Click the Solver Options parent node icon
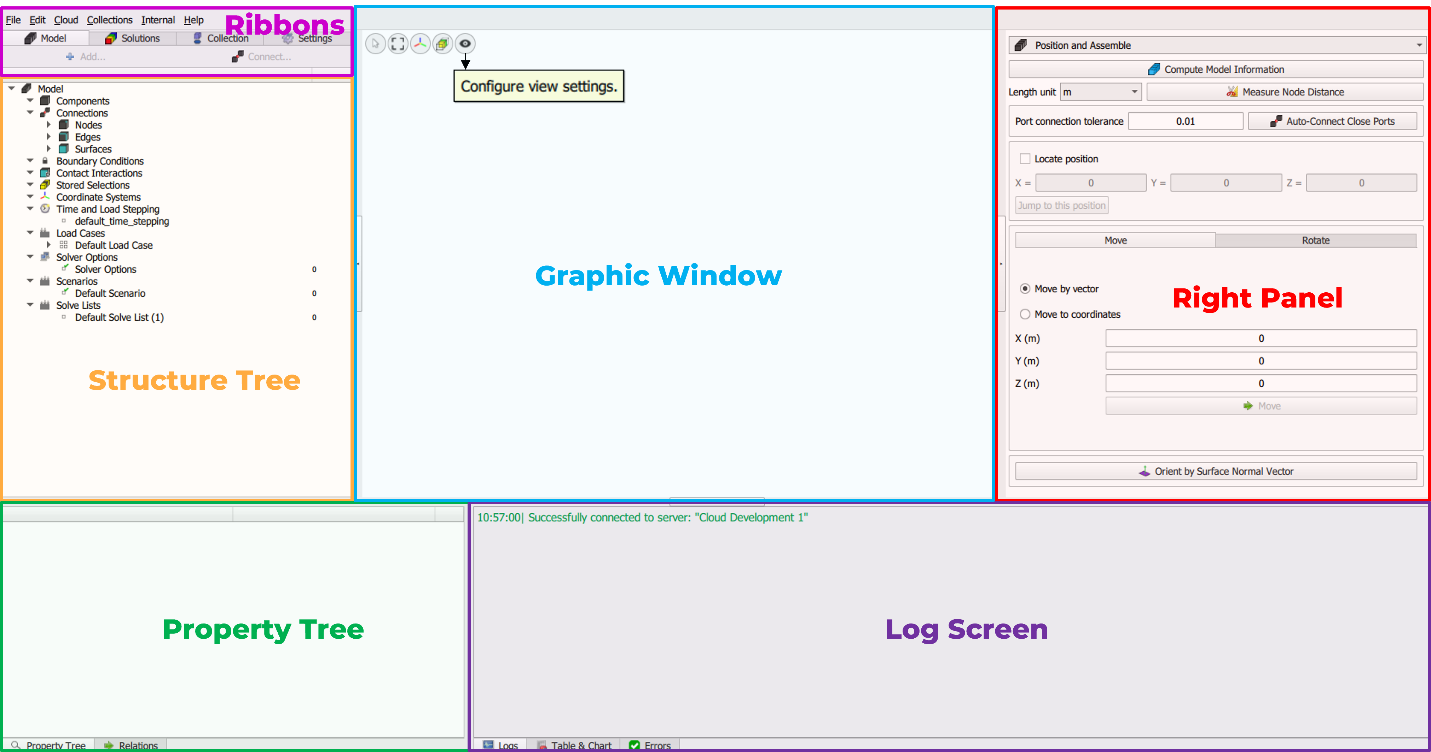1431x752 pixels. 45,257
